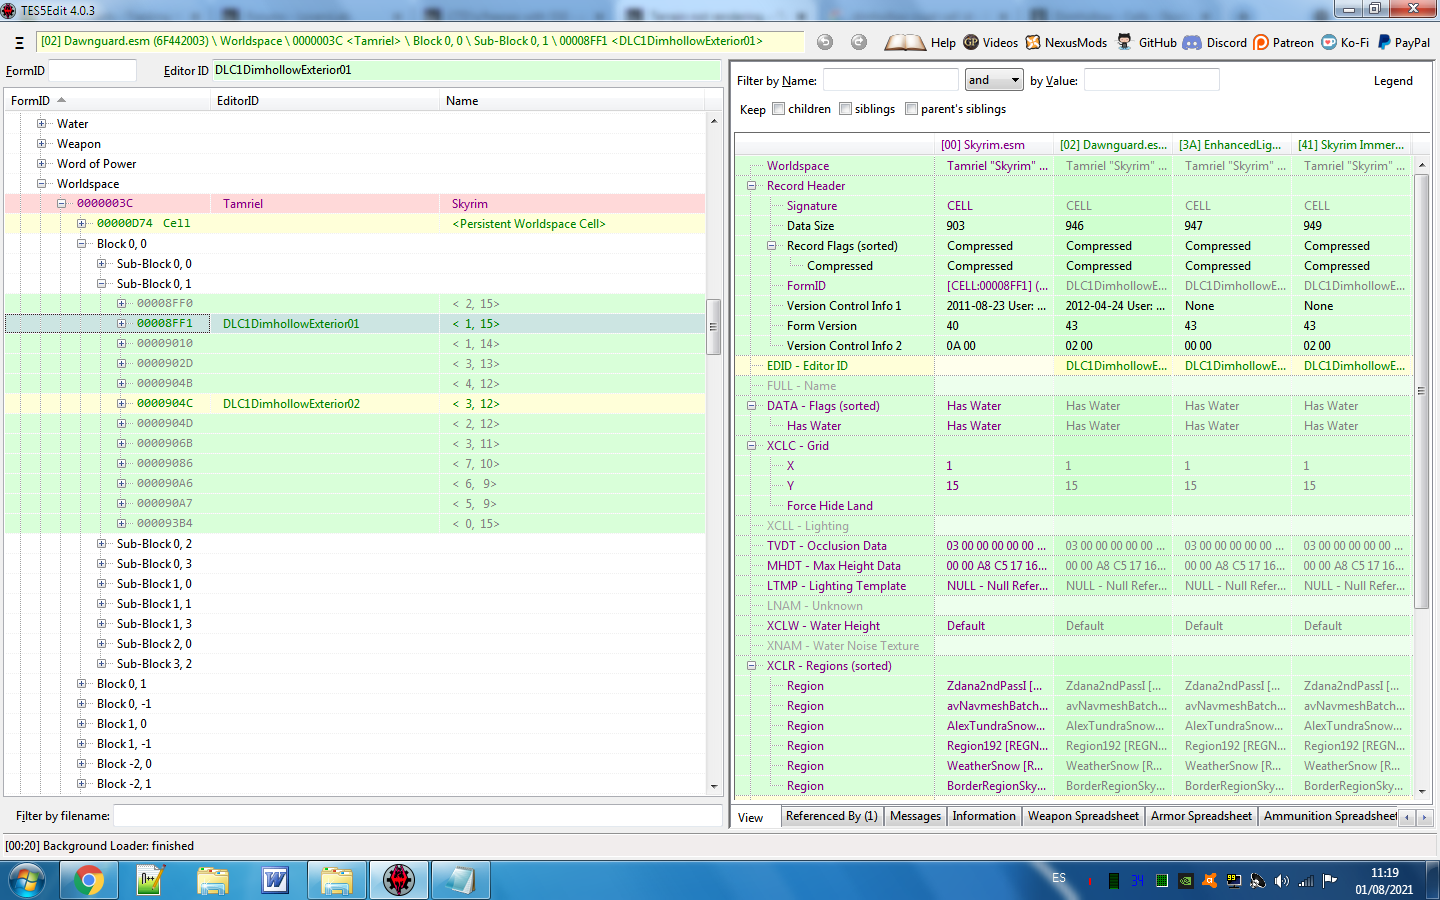Click the record view vertical scrollbar
1440x900 pixels.
(x=1422, y=391)
